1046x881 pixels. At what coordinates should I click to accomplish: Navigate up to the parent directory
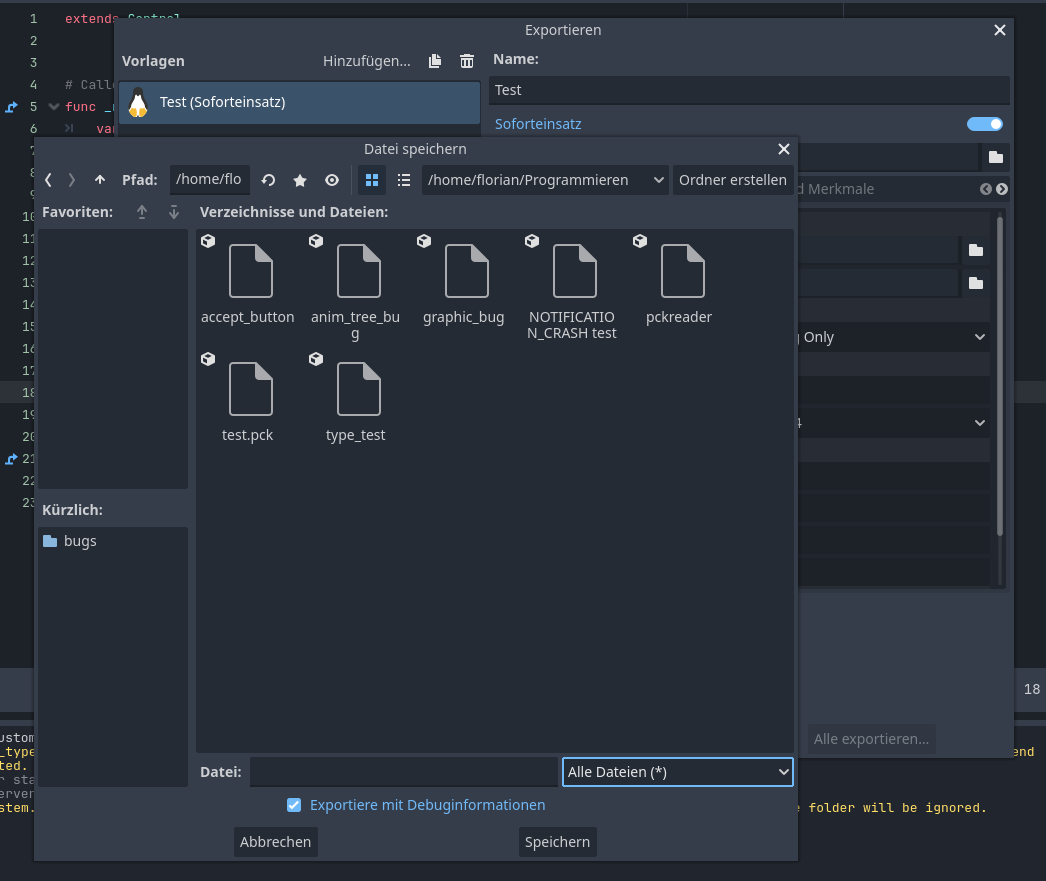pyautogui.click(x=100, y=180)
